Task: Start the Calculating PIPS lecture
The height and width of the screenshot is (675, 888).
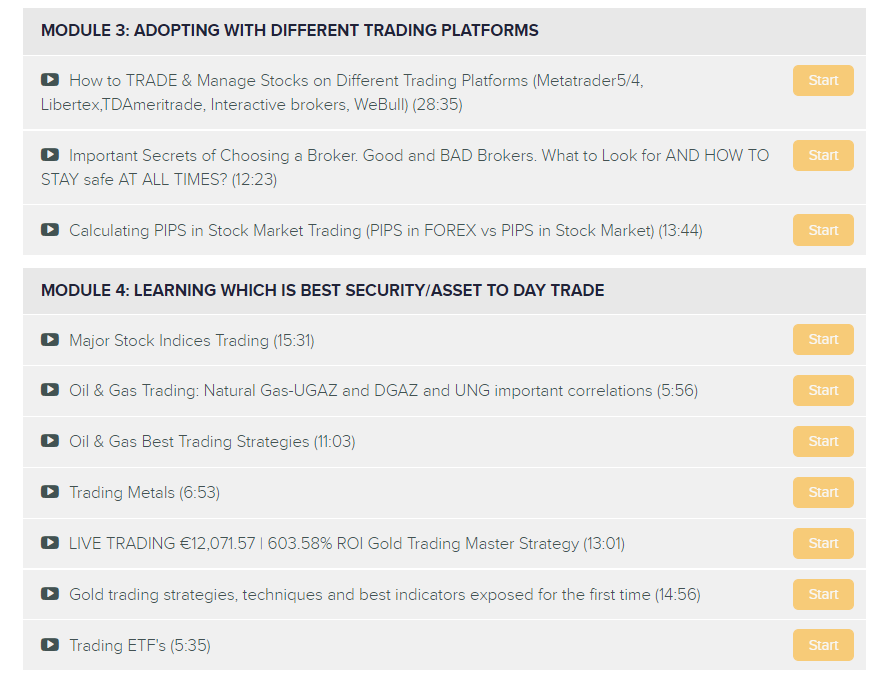Action: [x=823, y=230]
